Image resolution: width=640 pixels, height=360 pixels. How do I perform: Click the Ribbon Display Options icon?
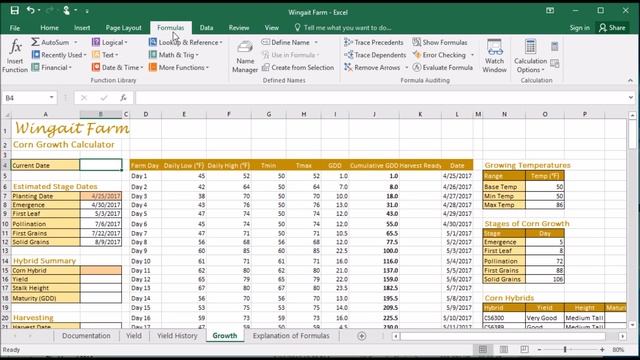[550, 11]
